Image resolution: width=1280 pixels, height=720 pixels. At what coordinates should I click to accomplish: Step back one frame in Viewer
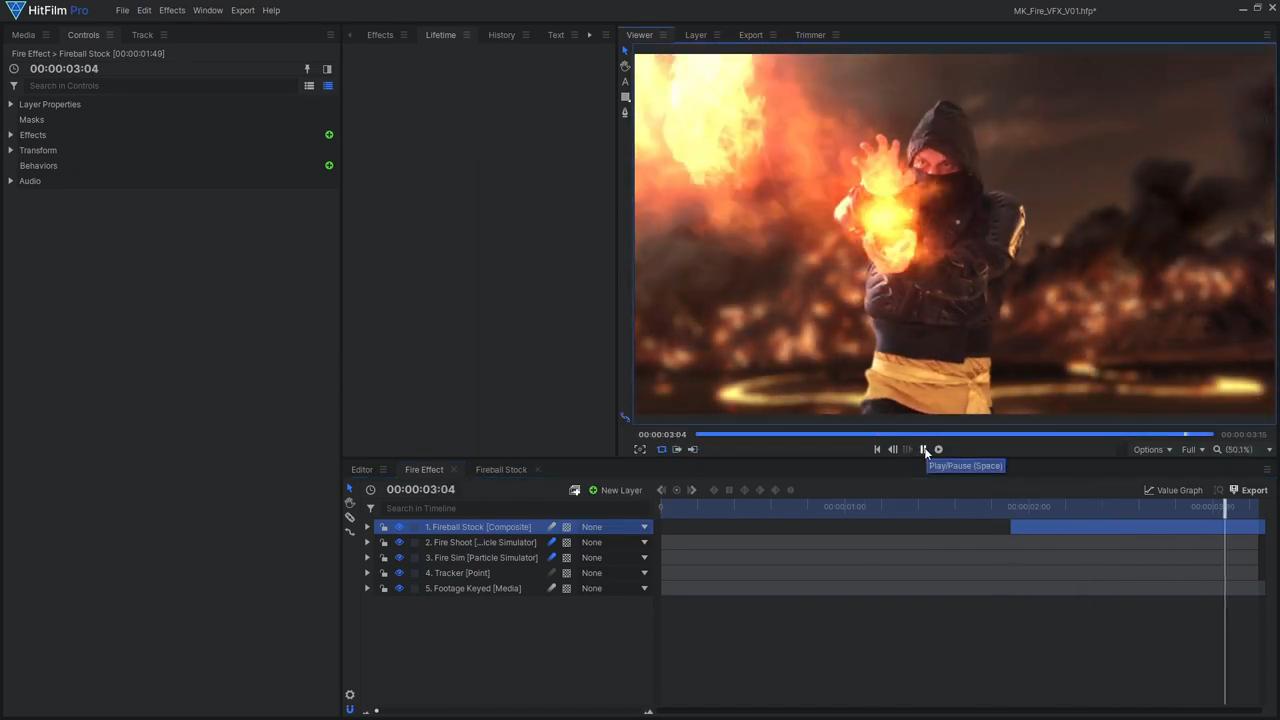893,449
